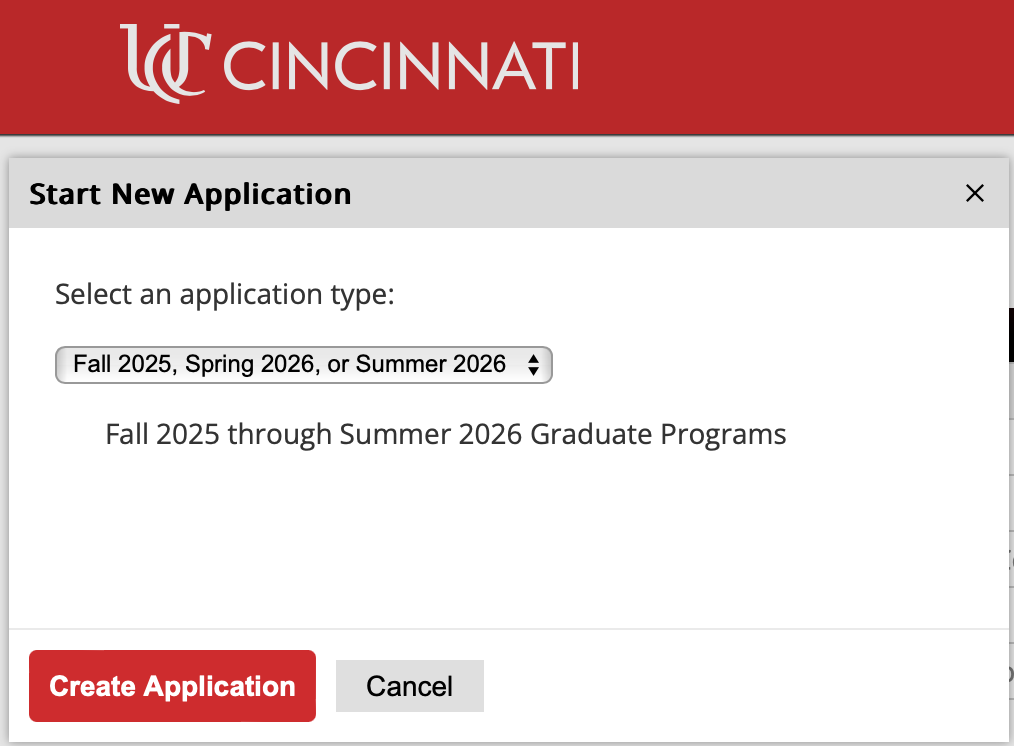Click empty footer area right of Cancel
Viewport: 1014px width, 746px height.
coord(740,686)
